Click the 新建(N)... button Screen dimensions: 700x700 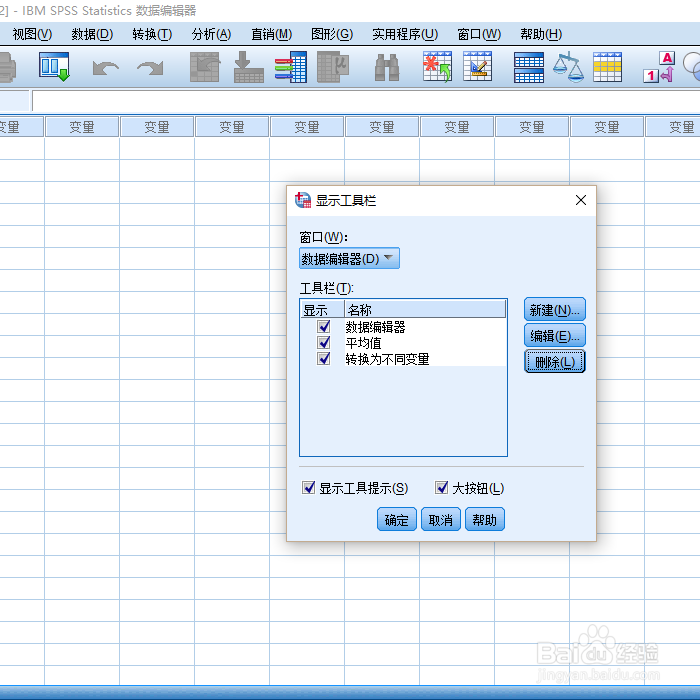click(x=554, y=309)
